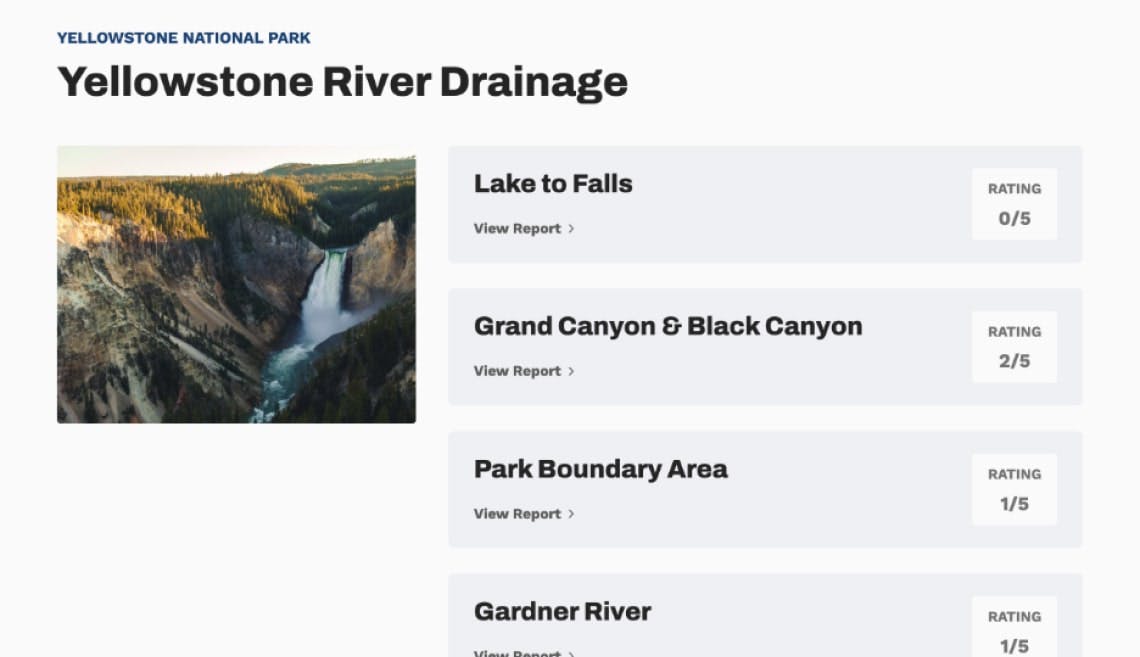View the Grand Canyon & Black Canyon report
Viewport: 1140px width, 657px height.
click(517, 371)
